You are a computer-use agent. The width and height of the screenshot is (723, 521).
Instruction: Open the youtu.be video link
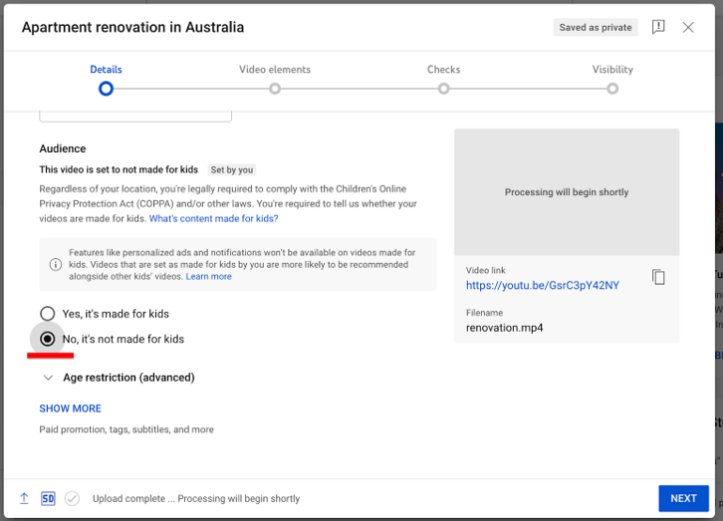point(542,285)
